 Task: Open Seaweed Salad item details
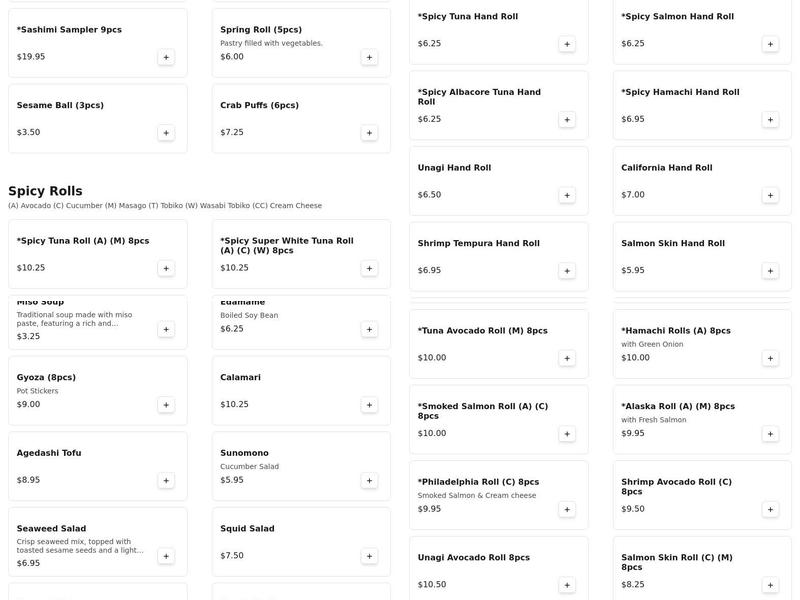pos(98,542)
